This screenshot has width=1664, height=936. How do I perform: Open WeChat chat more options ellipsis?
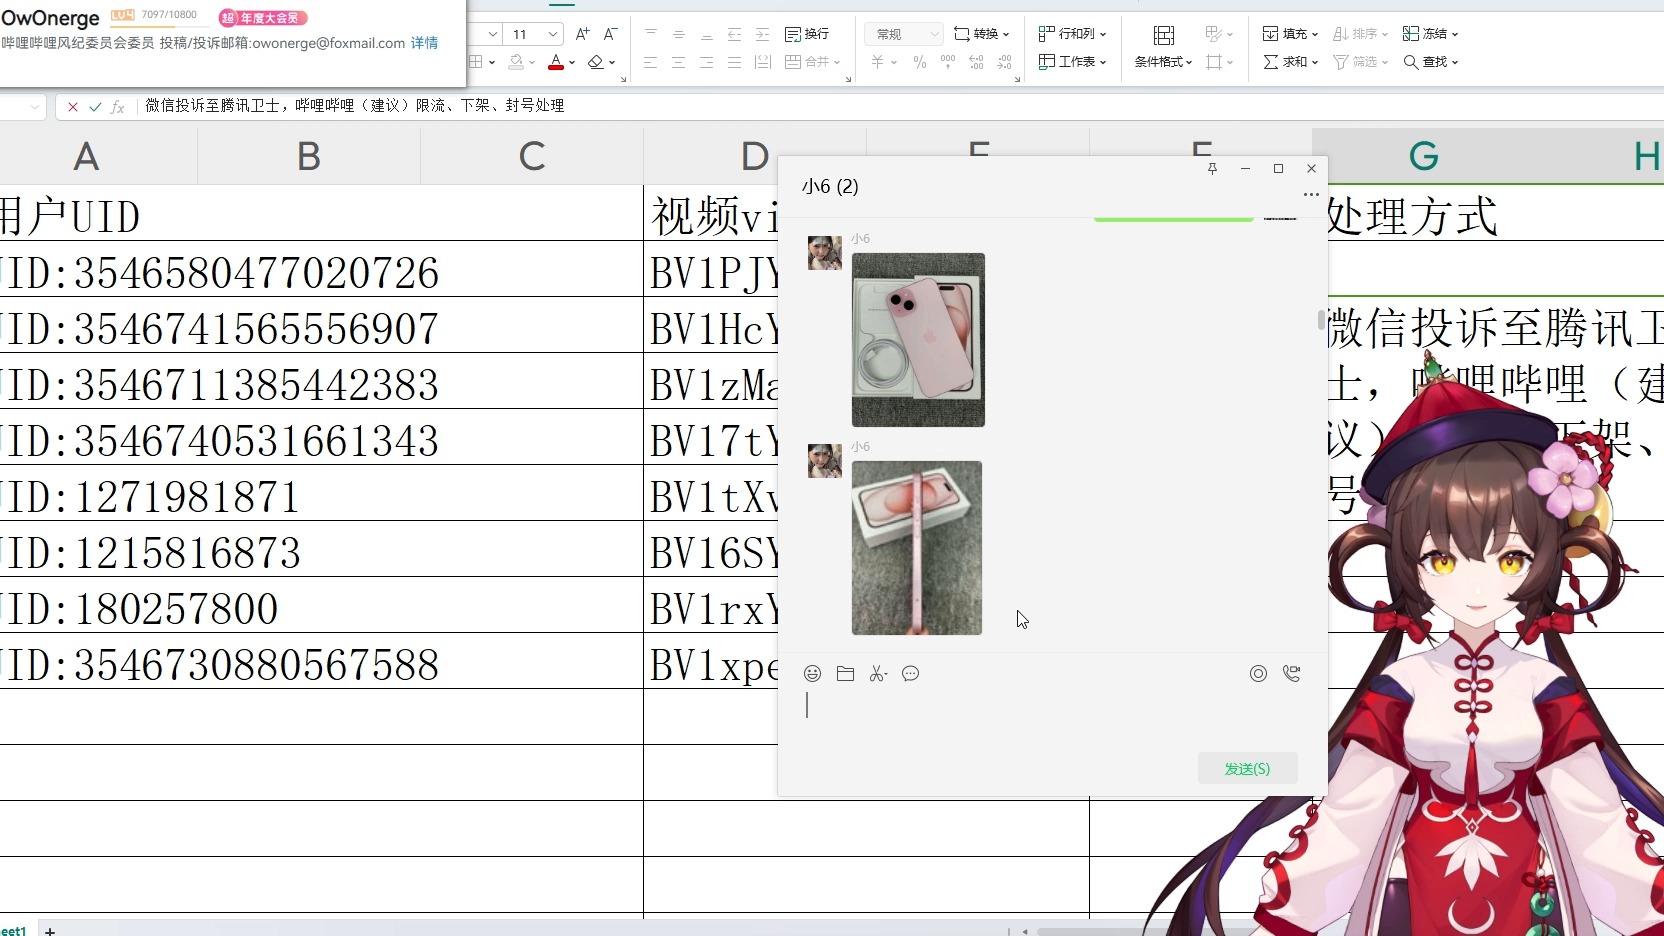tap(1311, 194)
